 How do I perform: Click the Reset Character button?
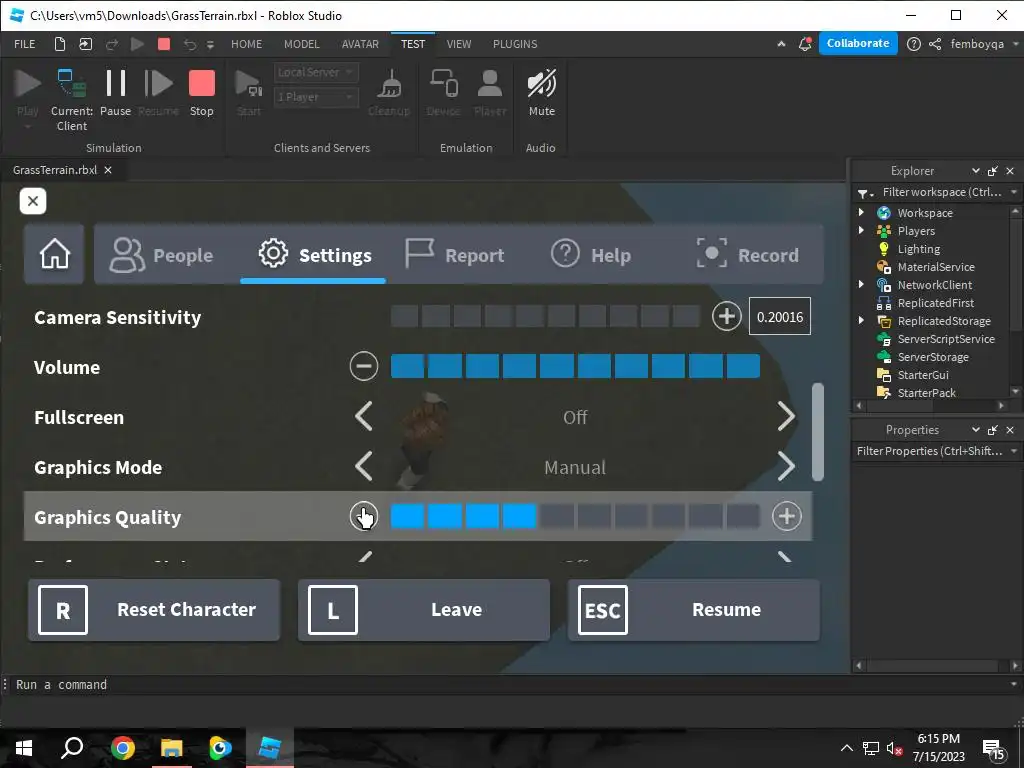(154, 610)
